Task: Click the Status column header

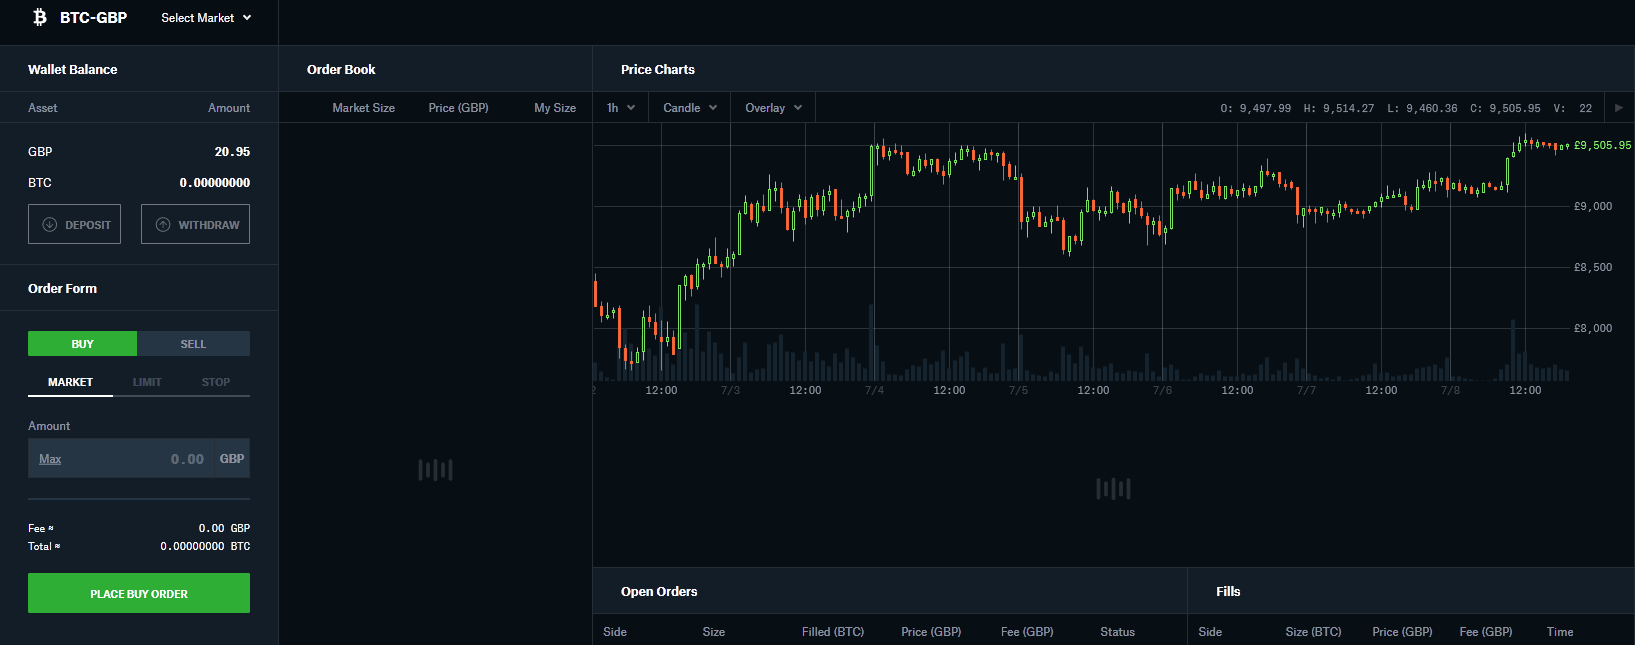Action: [x=1117, y=632]
